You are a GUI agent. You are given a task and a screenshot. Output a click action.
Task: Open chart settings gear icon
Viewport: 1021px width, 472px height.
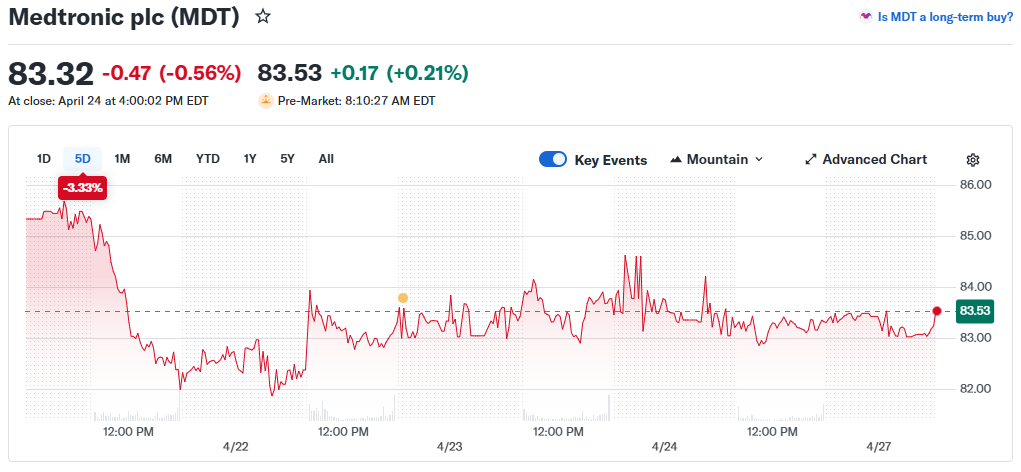973,160
